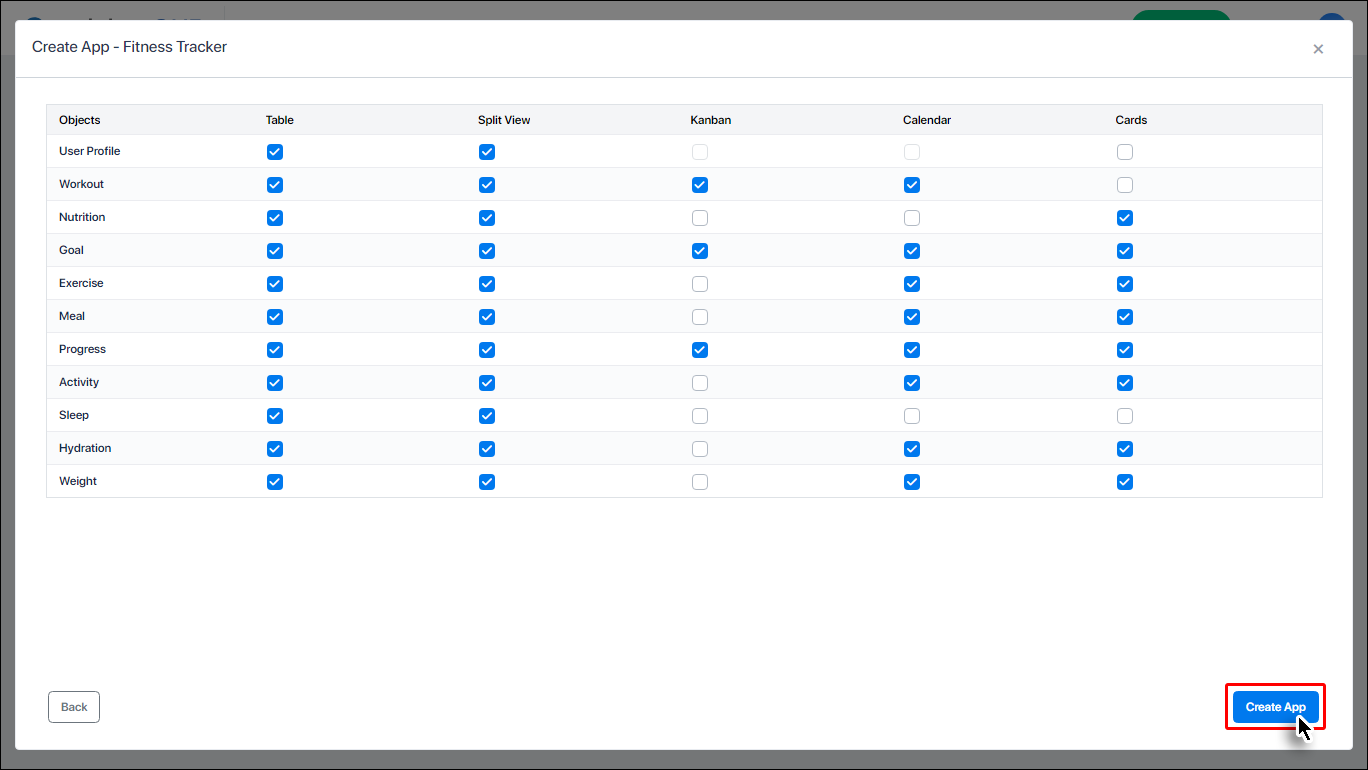Viewport: 1368px width, 770px height.
Task: Select the Hydration object name
Action: pyautogui.click(x=85, y=448)
